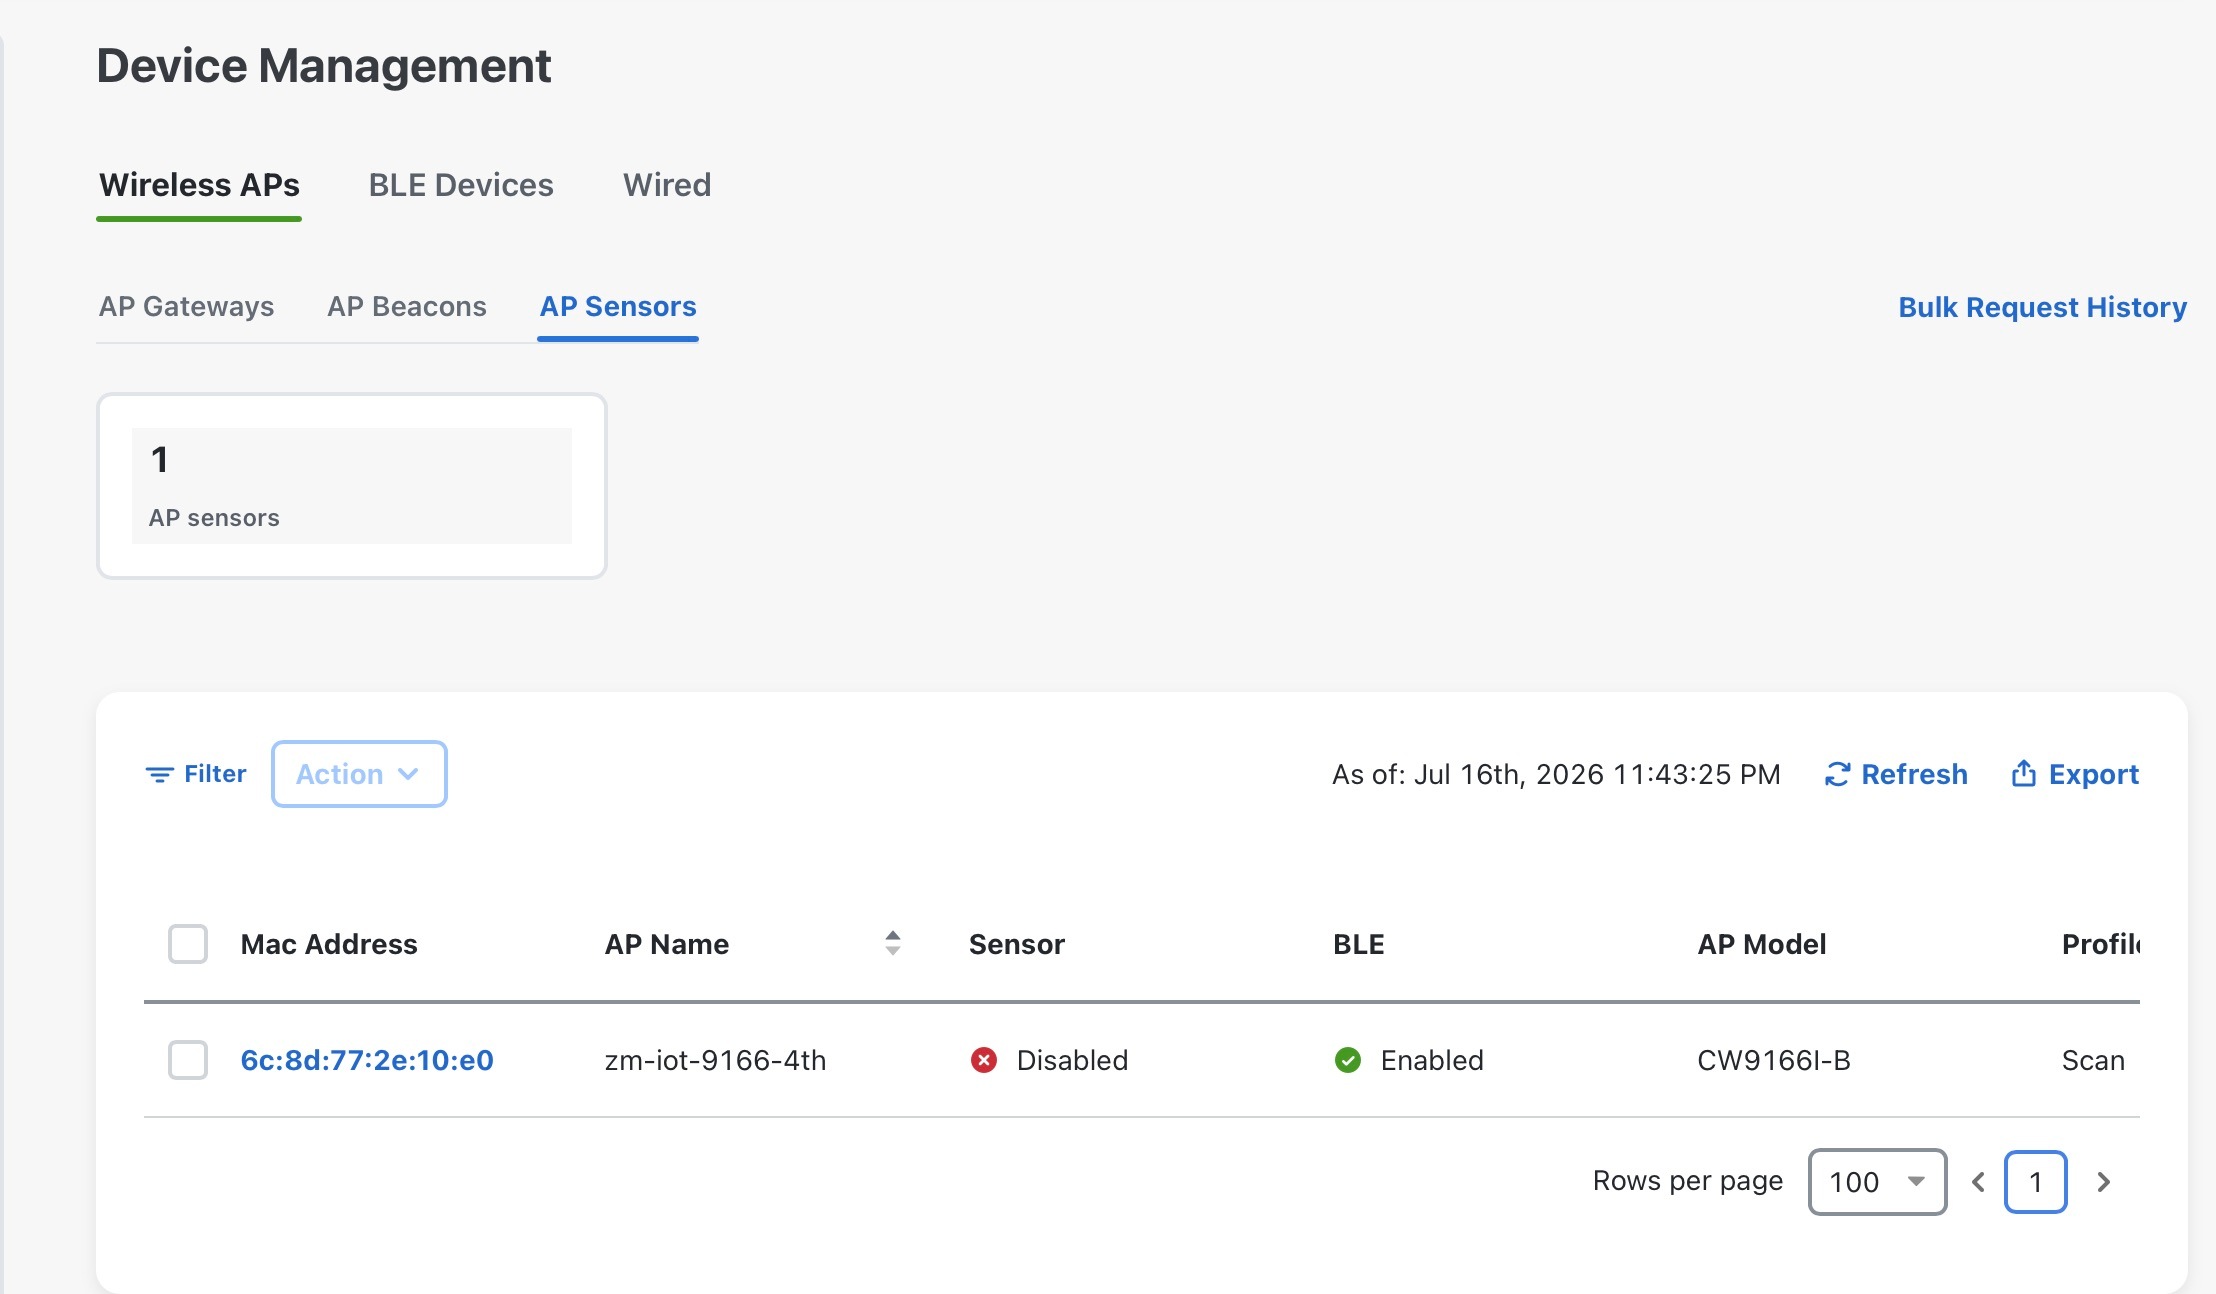Image resolution: width=2216 pixels, height=1294 pixels.
Task: Switch to the Wired tab
Action: click(667, 185)
